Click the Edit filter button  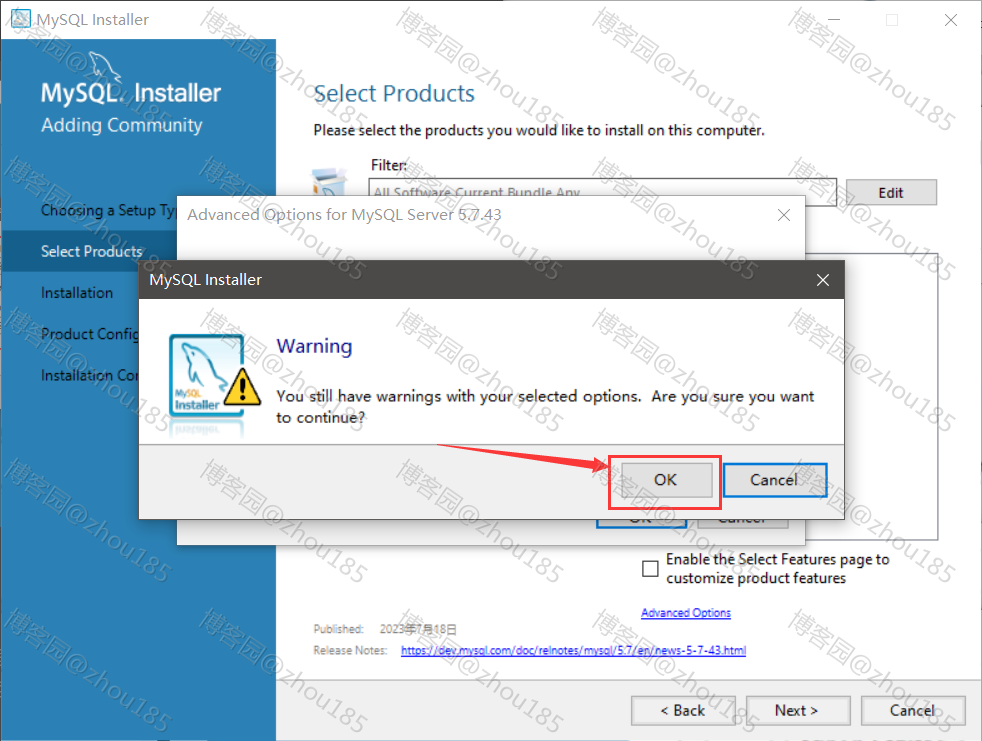[891, 192]
